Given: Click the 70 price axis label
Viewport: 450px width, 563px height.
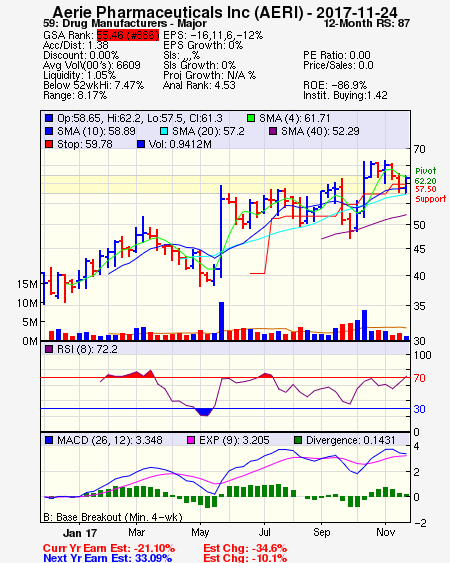Looking at the screenshot, I should coord(419,149).
